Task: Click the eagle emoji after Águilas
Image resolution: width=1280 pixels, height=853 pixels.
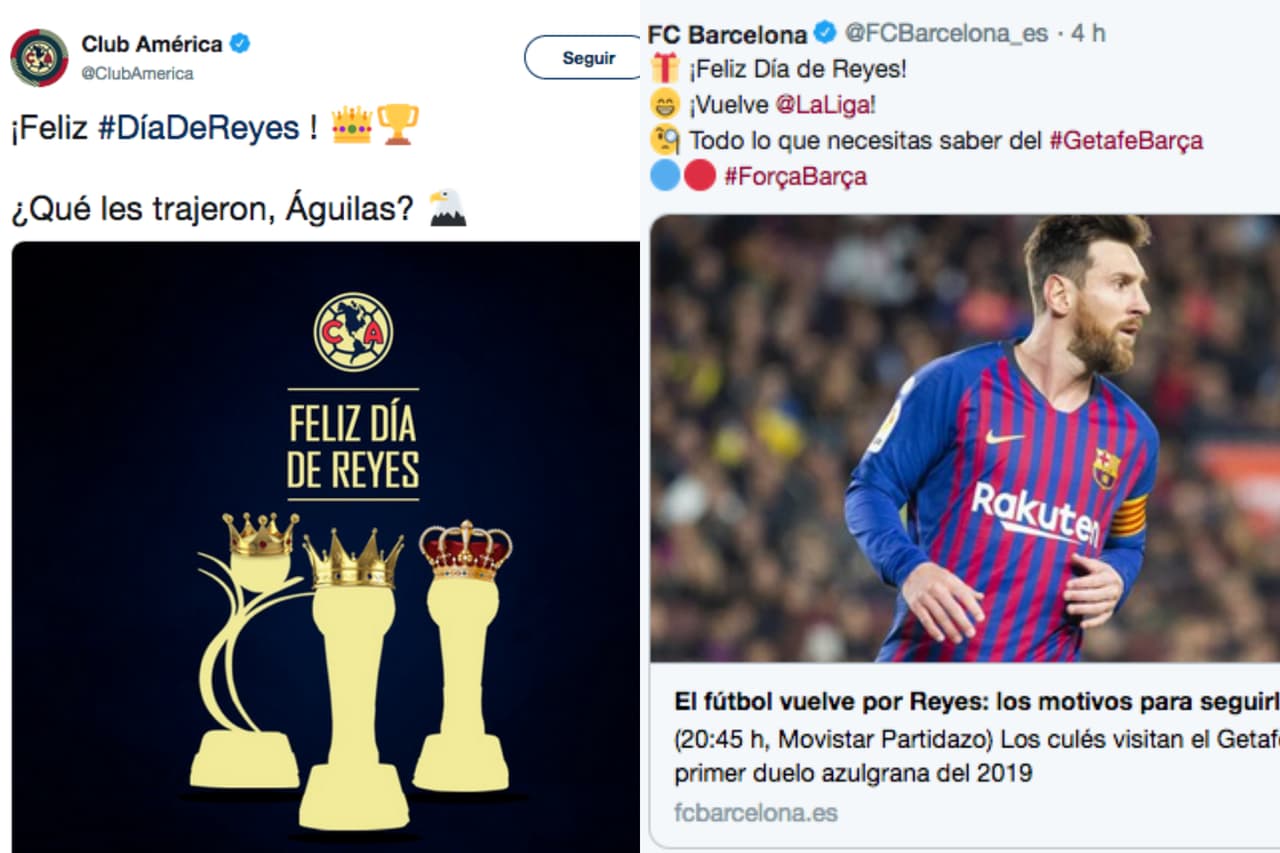Action: tap(447, 209)
